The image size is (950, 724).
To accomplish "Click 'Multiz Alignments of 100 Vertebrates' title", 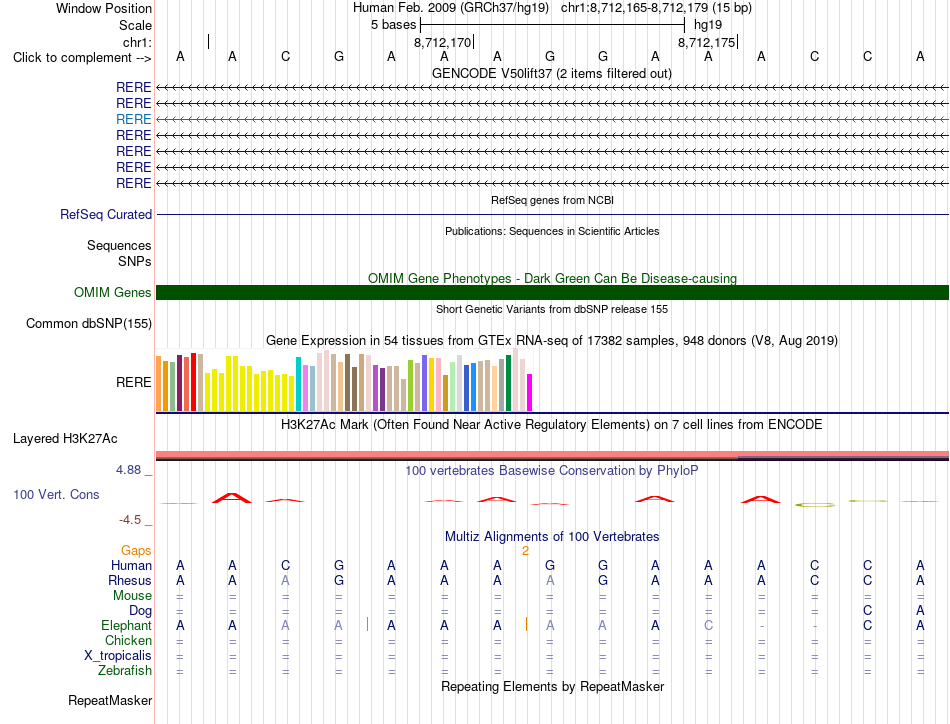I will coord(552,536).
